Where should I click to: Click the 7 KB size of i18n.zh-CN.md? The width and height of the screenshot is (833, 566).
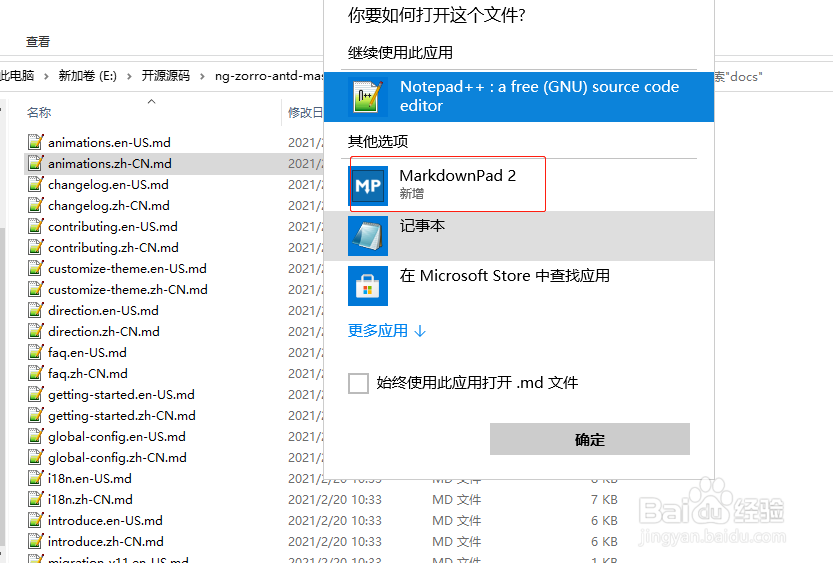(x=604, y=500)
